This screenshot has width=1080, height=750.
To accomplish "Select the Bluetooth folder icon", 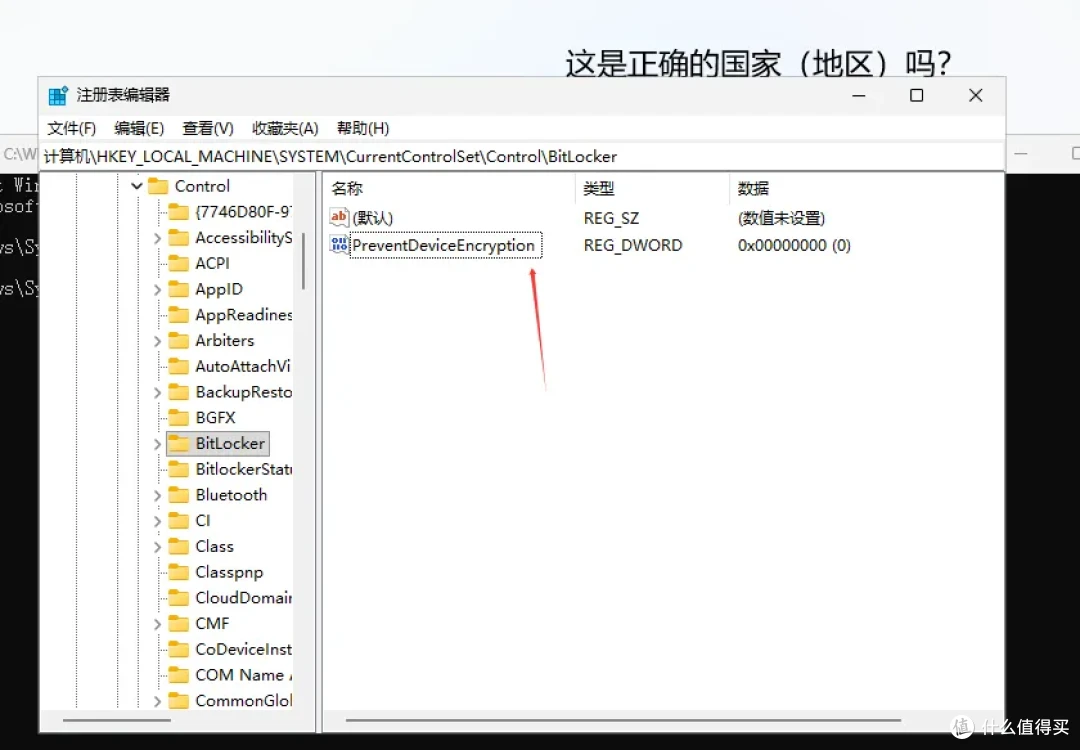I will point(178,495).
